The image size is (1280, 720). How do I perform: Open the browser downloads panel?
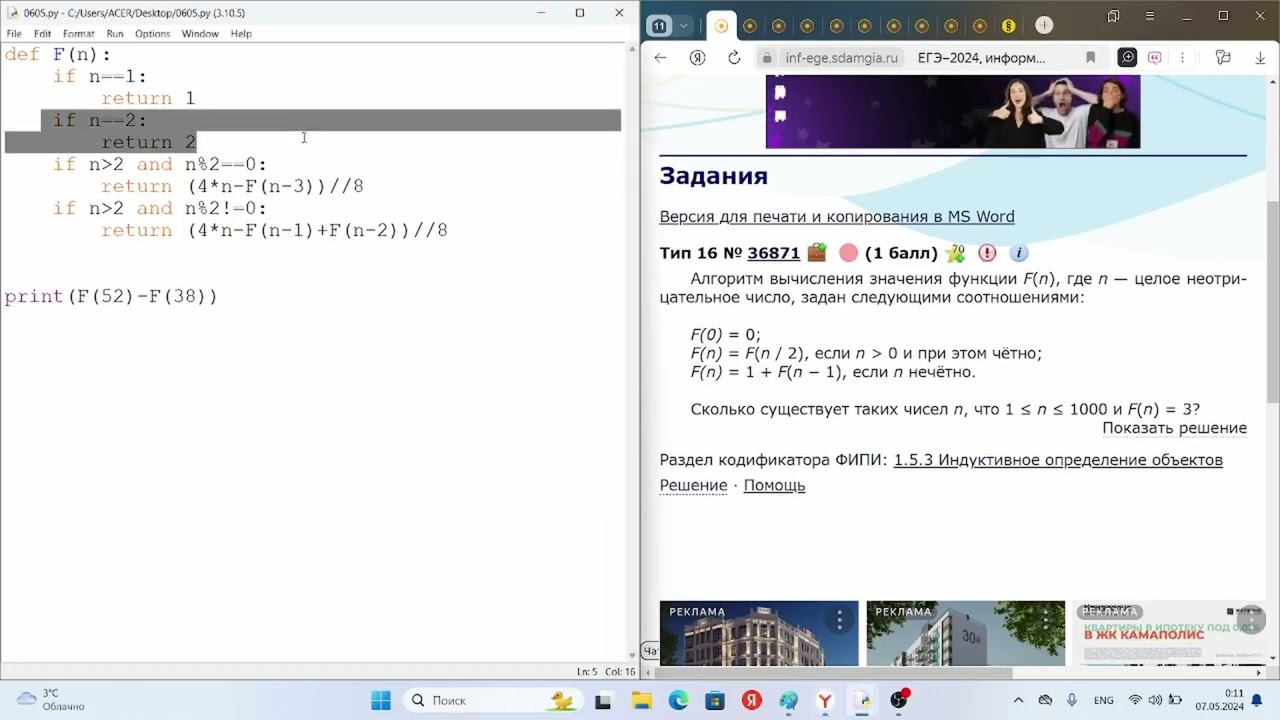click(1261, 58)
